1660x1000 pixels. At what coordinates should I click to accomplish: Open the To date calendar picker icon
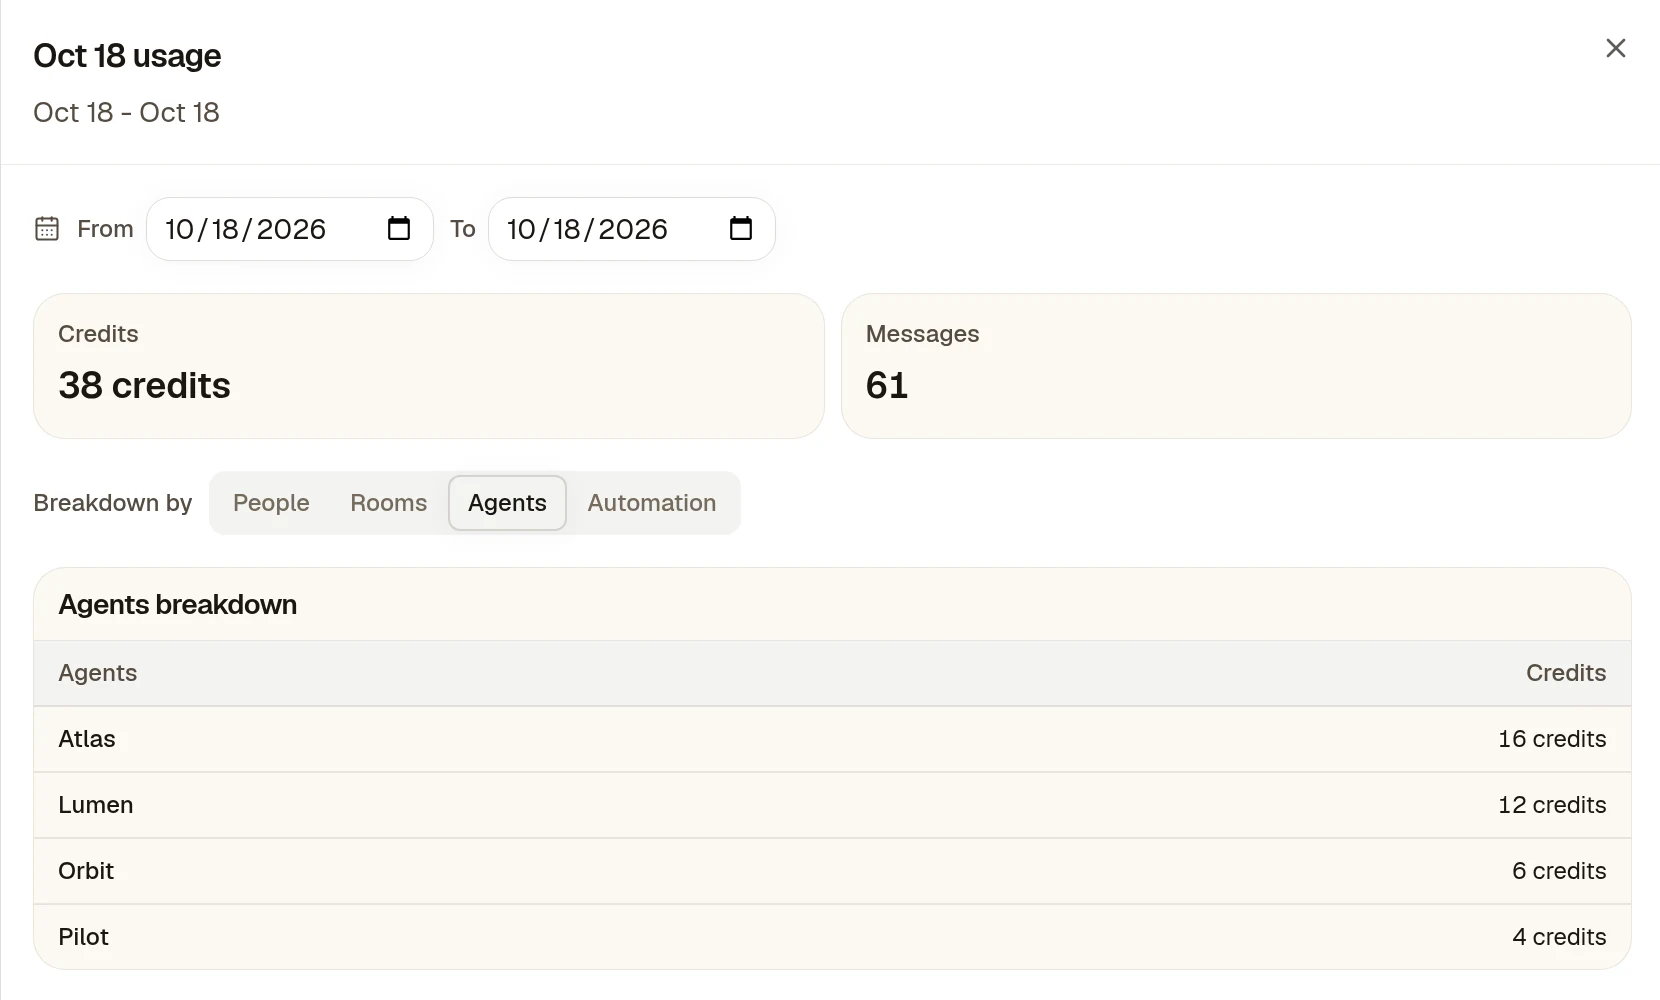pyautogui.click(x=741, y=229)
